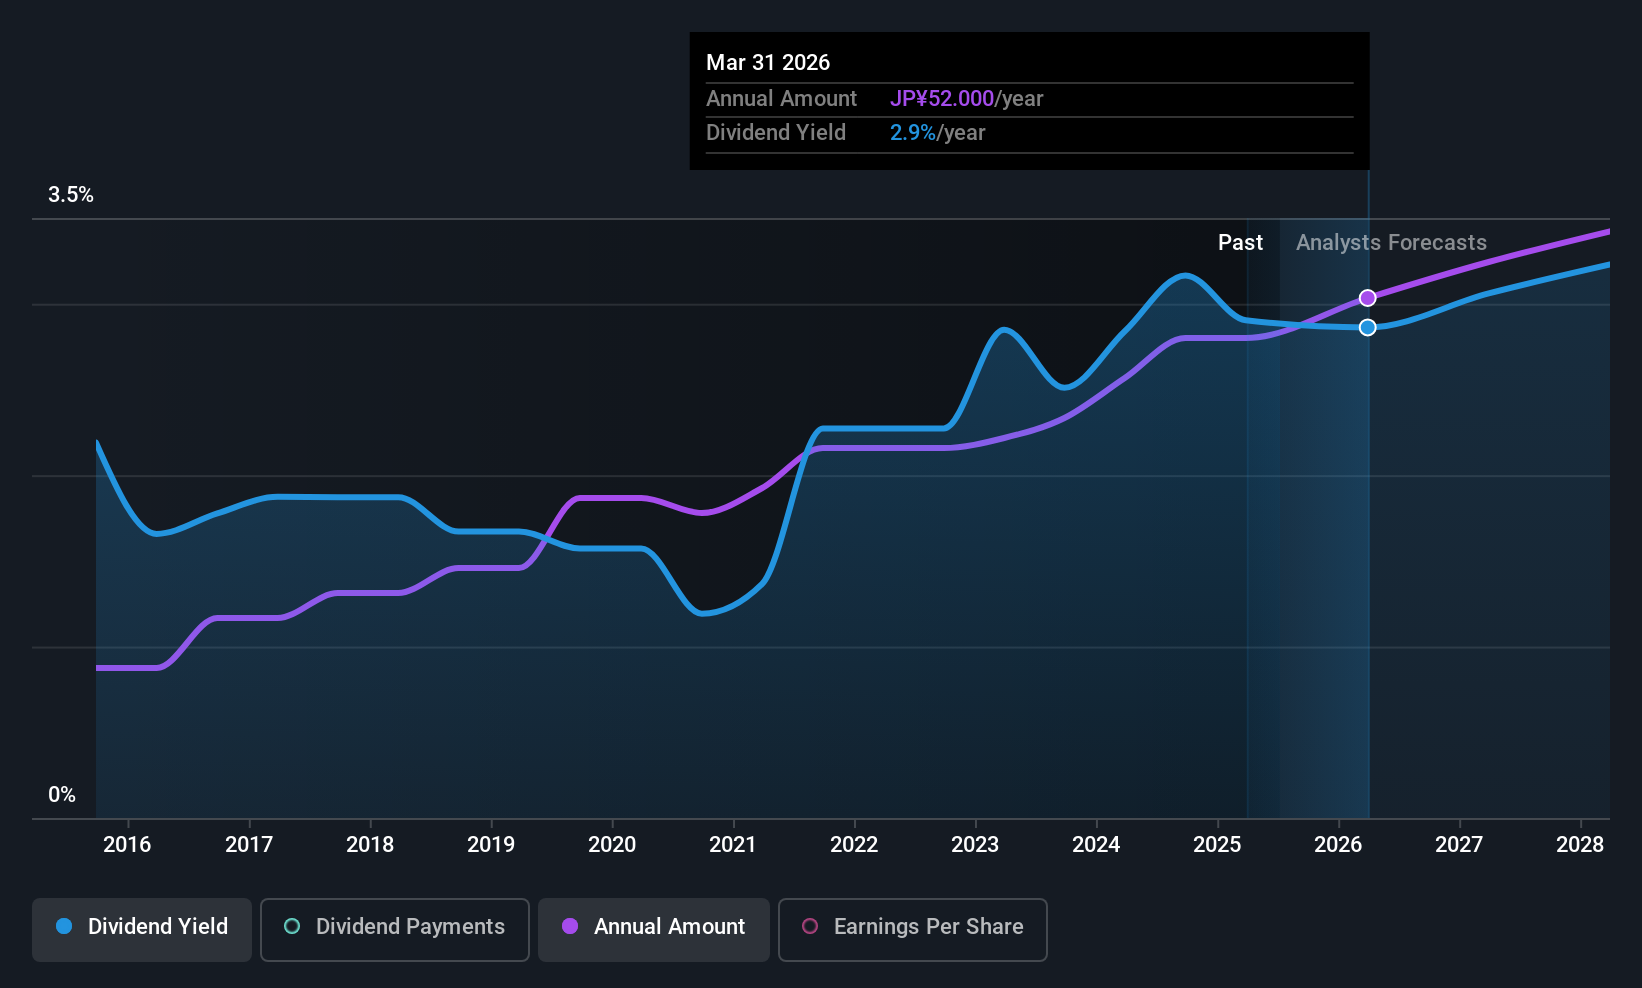Click the 2022 x-axis label
1642x988 pixels.
854,845
